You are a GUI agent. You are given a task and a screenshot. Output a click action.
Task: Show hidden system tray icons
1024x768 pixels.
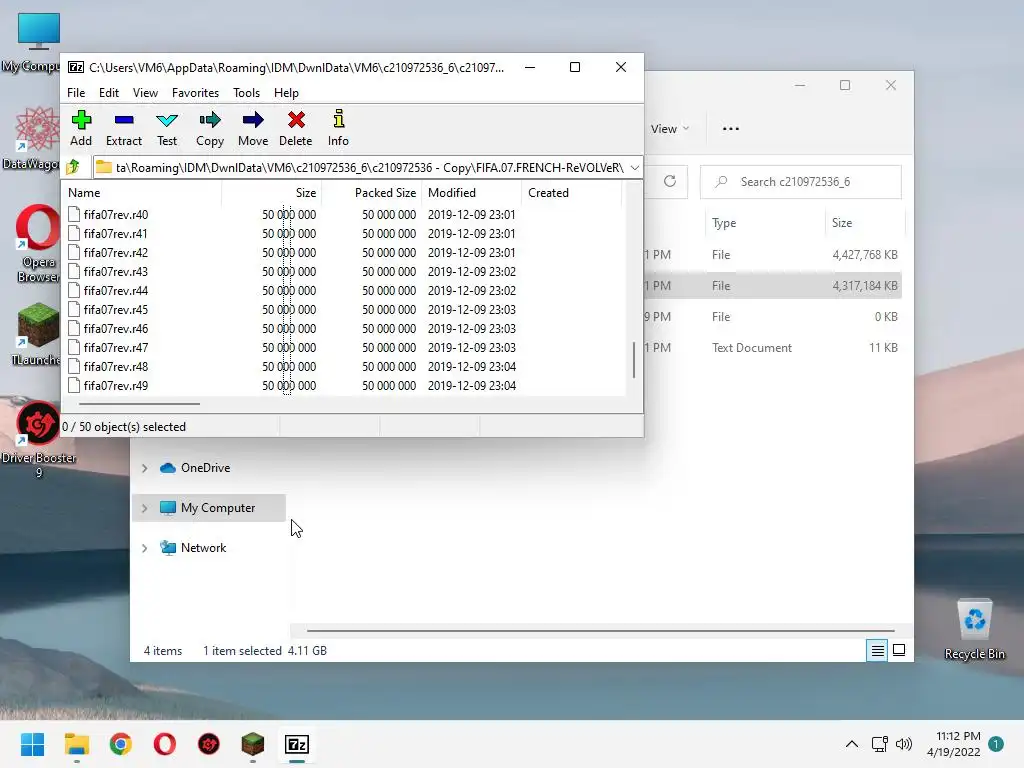852,744
